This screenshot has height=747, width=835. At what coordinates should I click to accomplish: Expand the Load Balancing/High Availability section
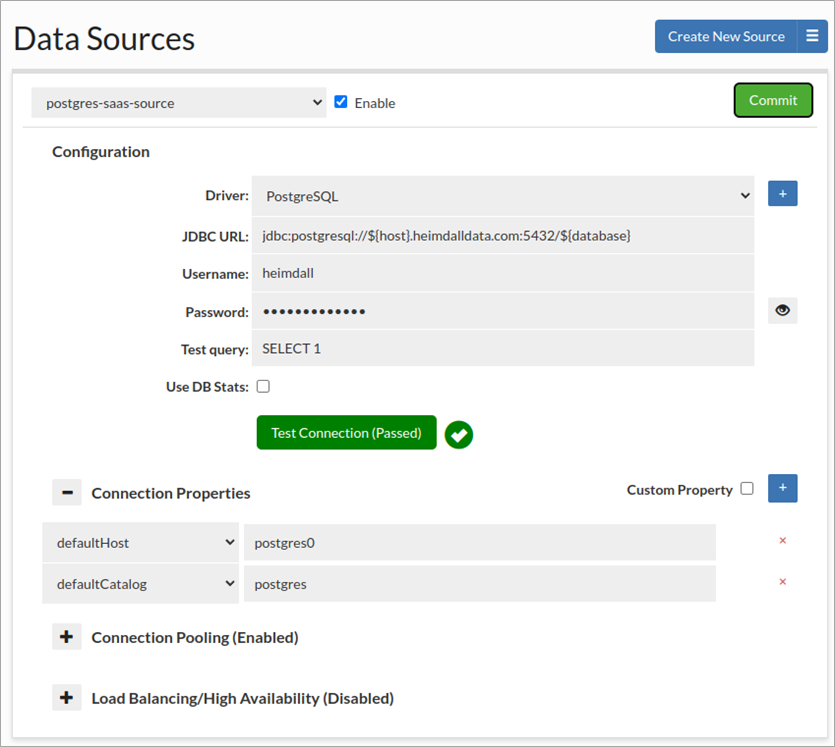(67, 697)
